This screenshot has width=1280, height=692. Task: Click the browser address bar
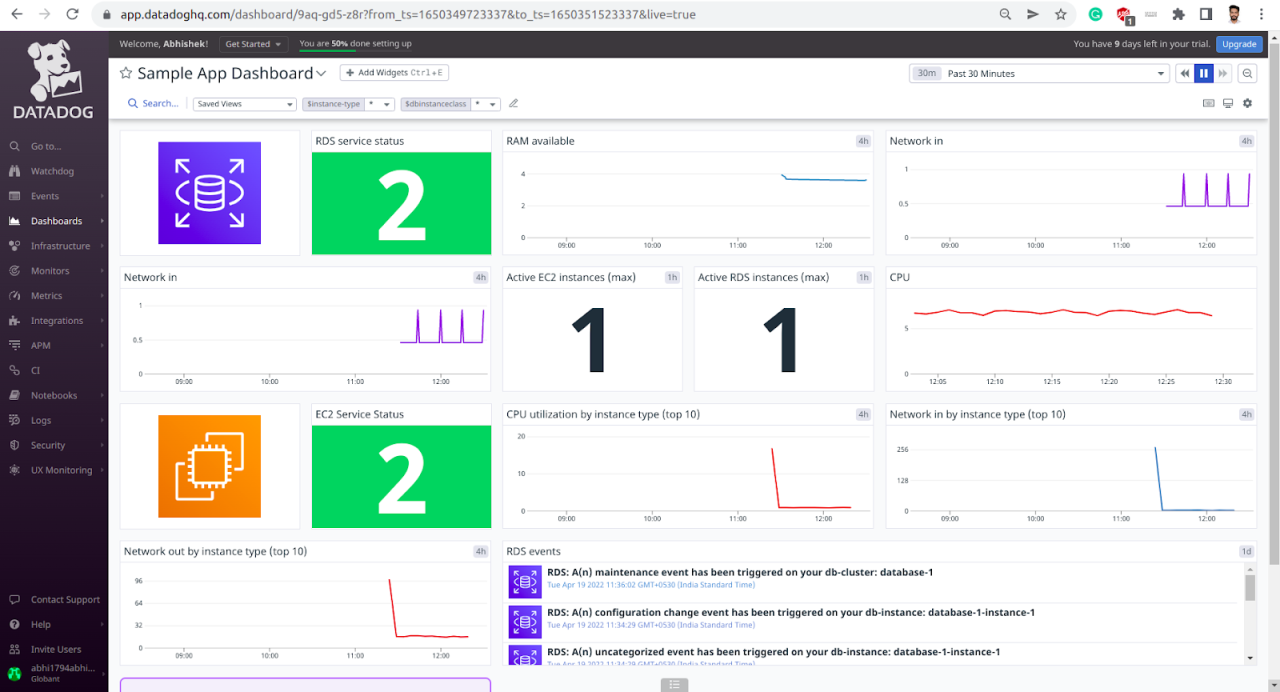click(540, 15)
